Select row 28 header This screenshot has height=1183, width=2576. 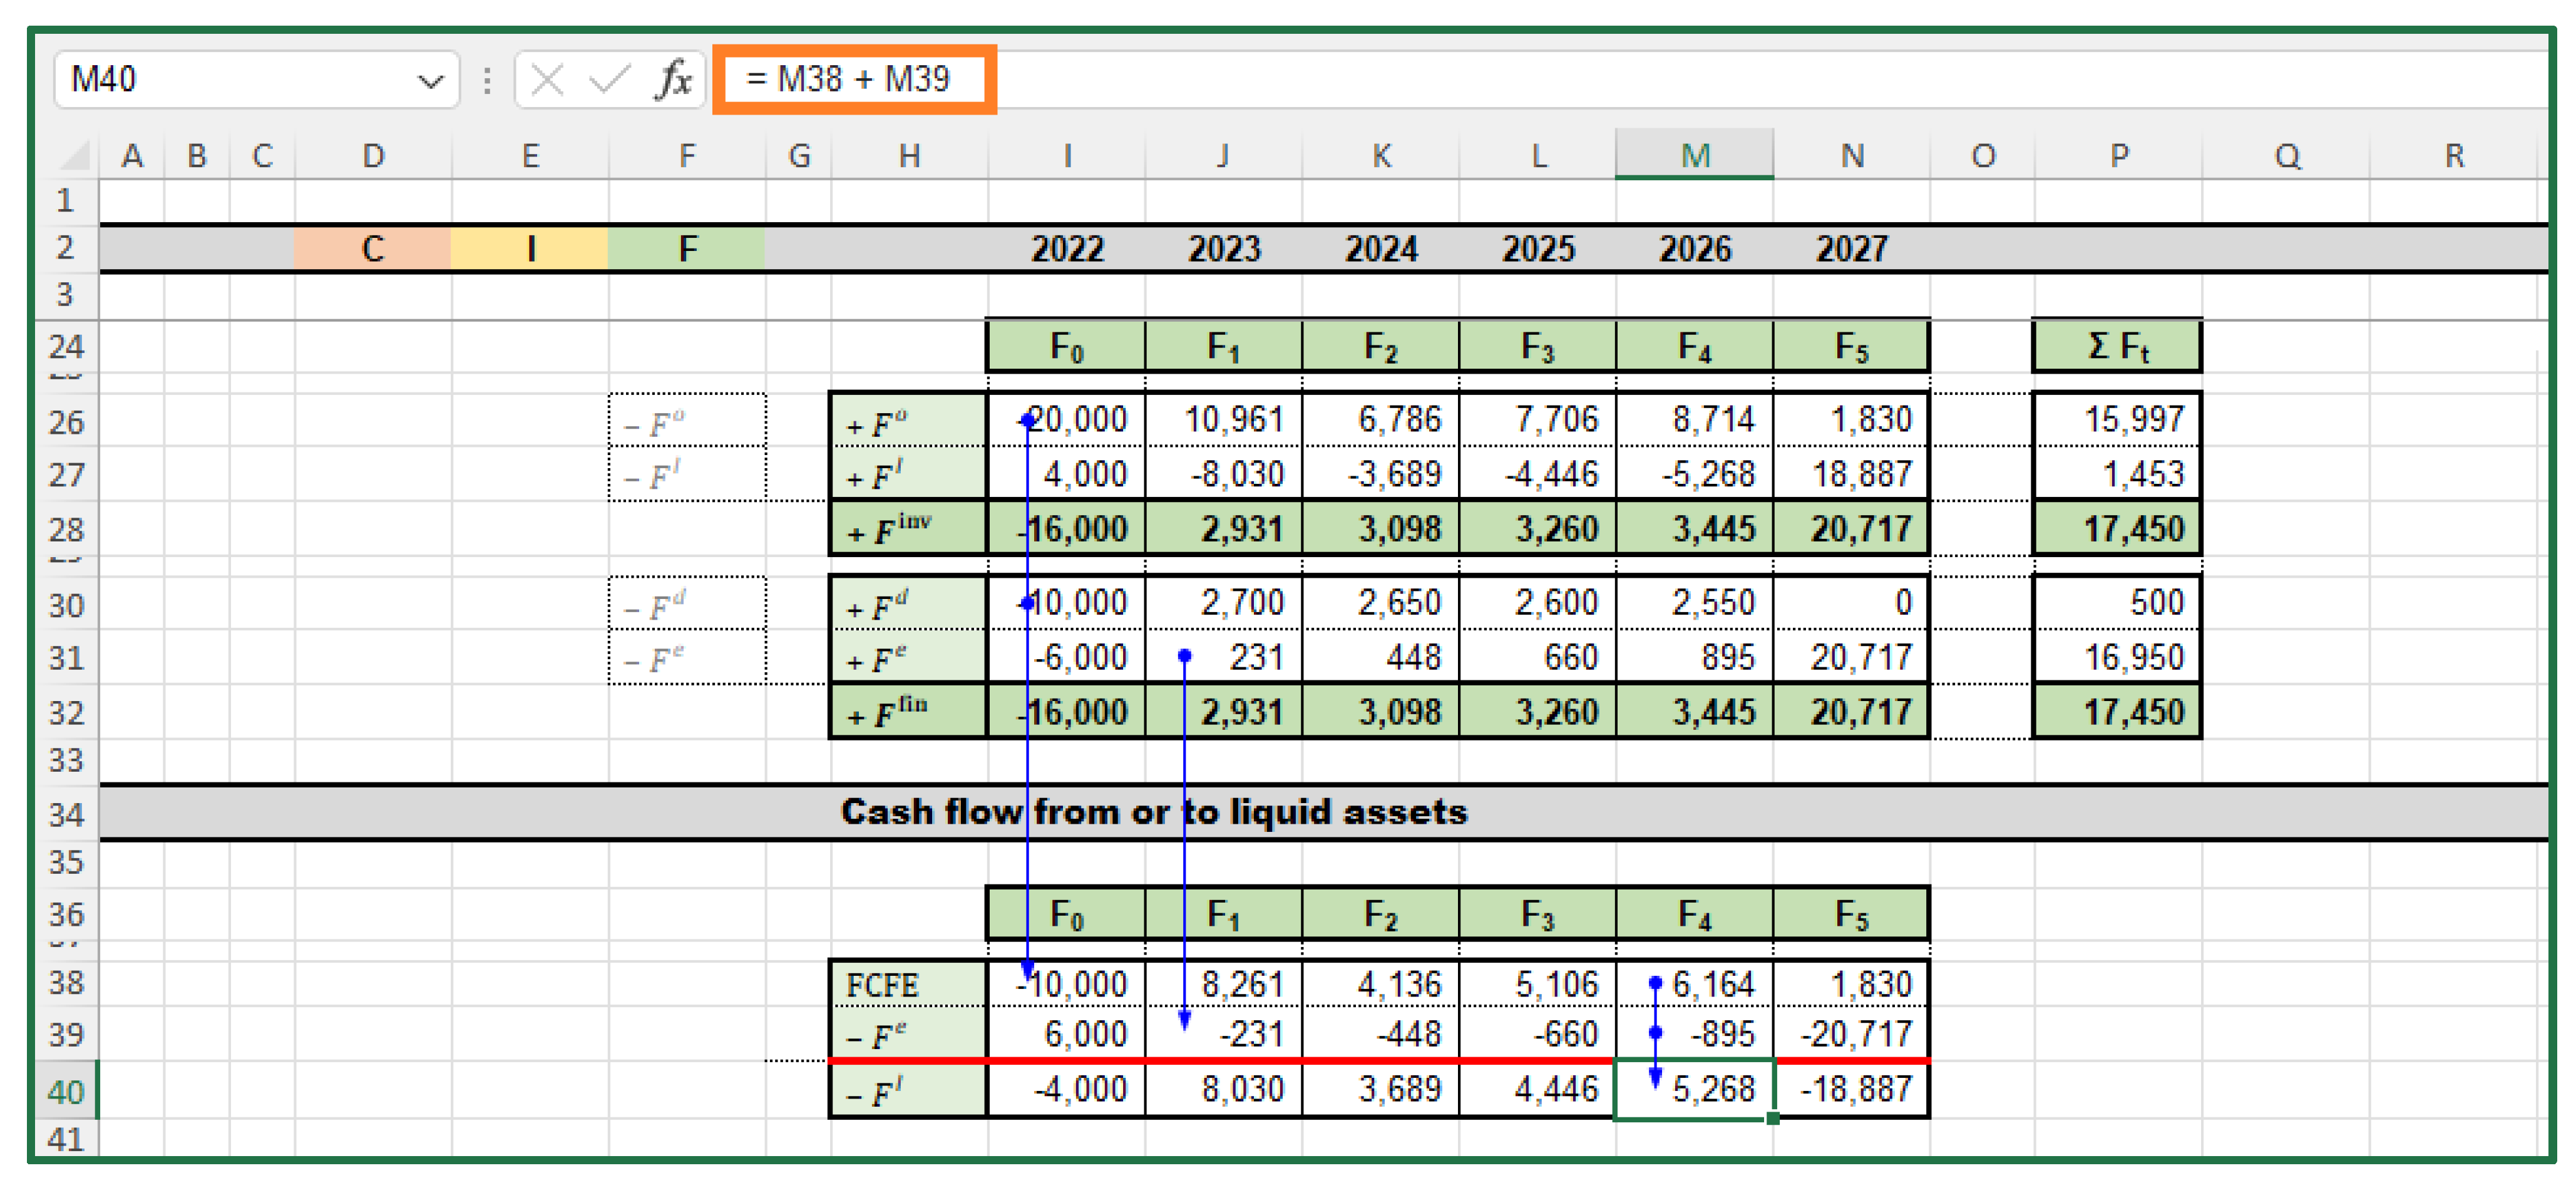pyautogui.click(x=66, y=528)
